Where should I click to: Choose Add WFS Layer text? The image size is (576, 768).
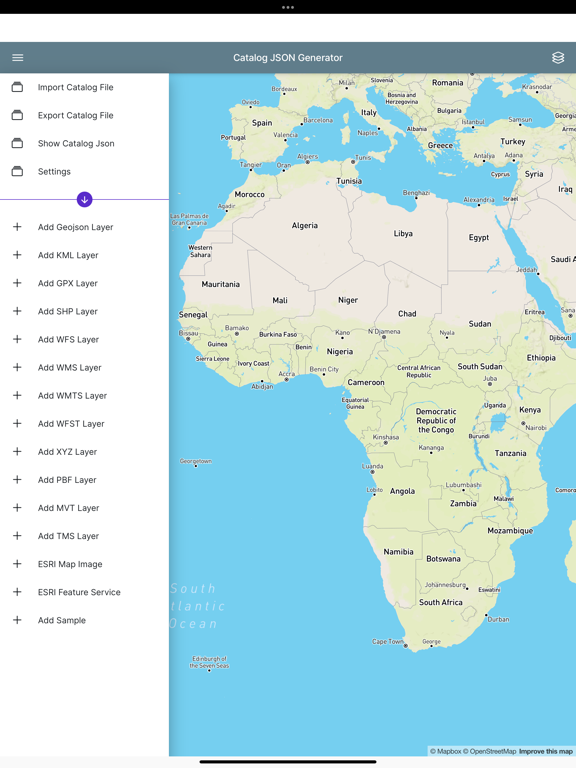68,339
